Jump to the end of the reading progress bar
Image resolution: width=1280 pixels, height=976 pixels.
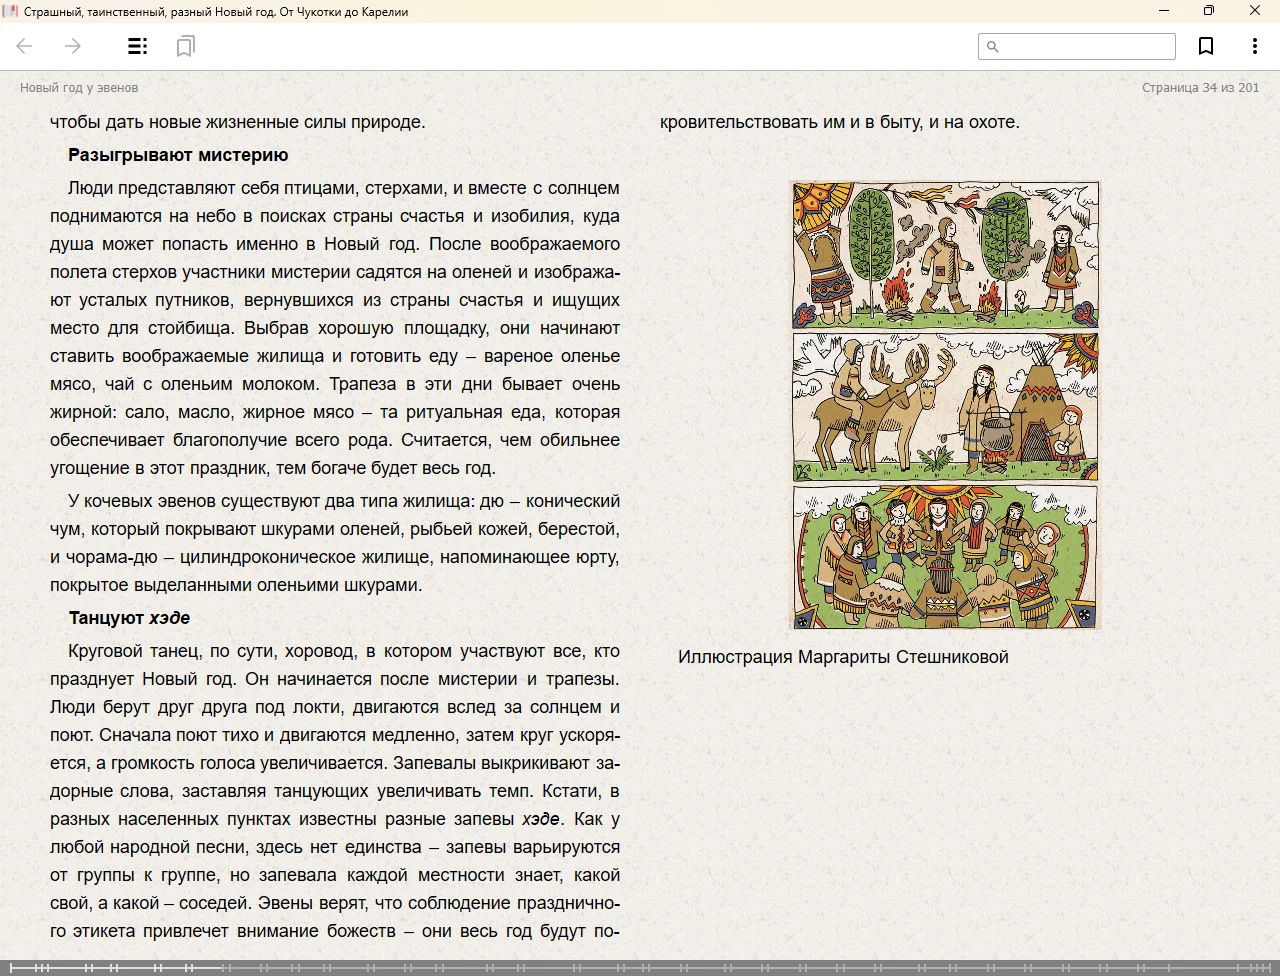pos(1272,968)
